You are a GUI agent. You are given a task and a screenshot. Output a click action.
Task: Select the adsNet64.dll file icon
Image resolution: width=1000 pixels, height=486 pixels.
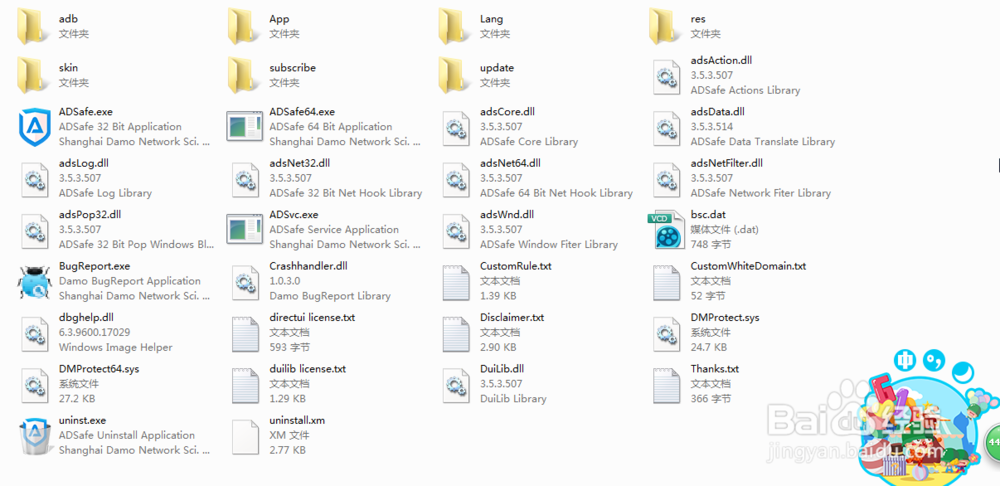456,180
